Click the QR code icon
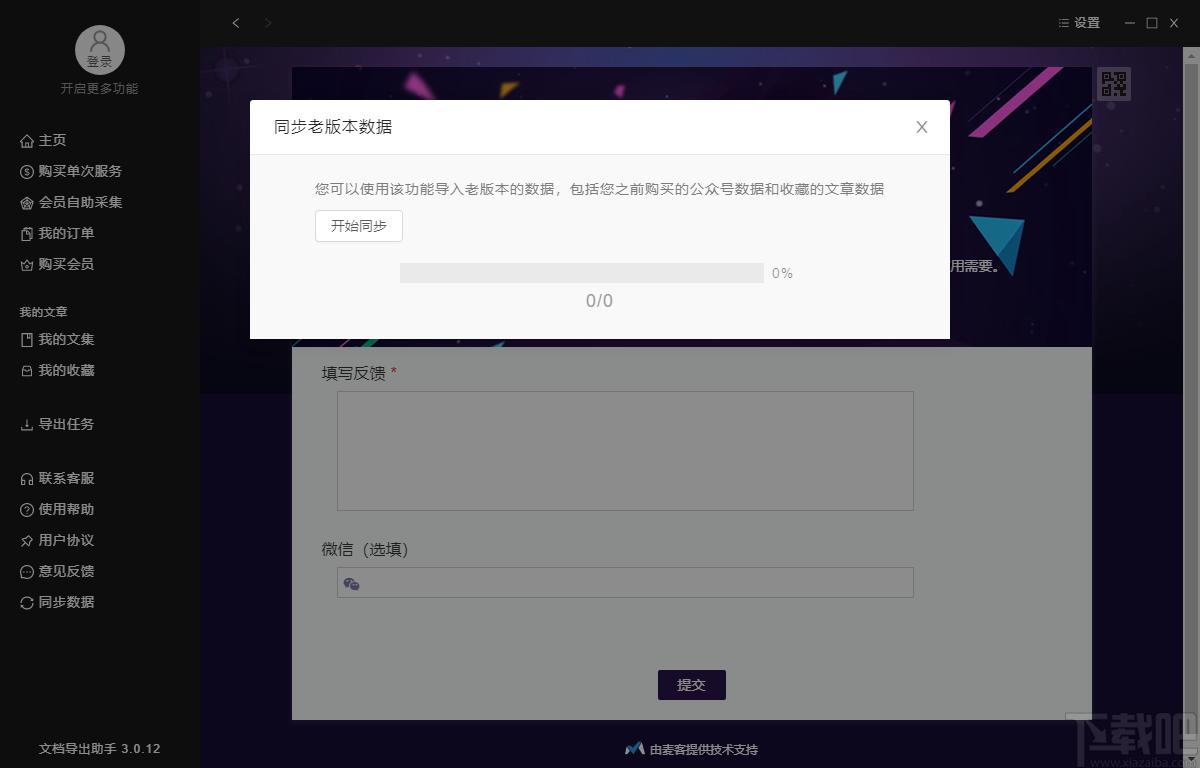Screen dimensions: 1200x768 1114,83
